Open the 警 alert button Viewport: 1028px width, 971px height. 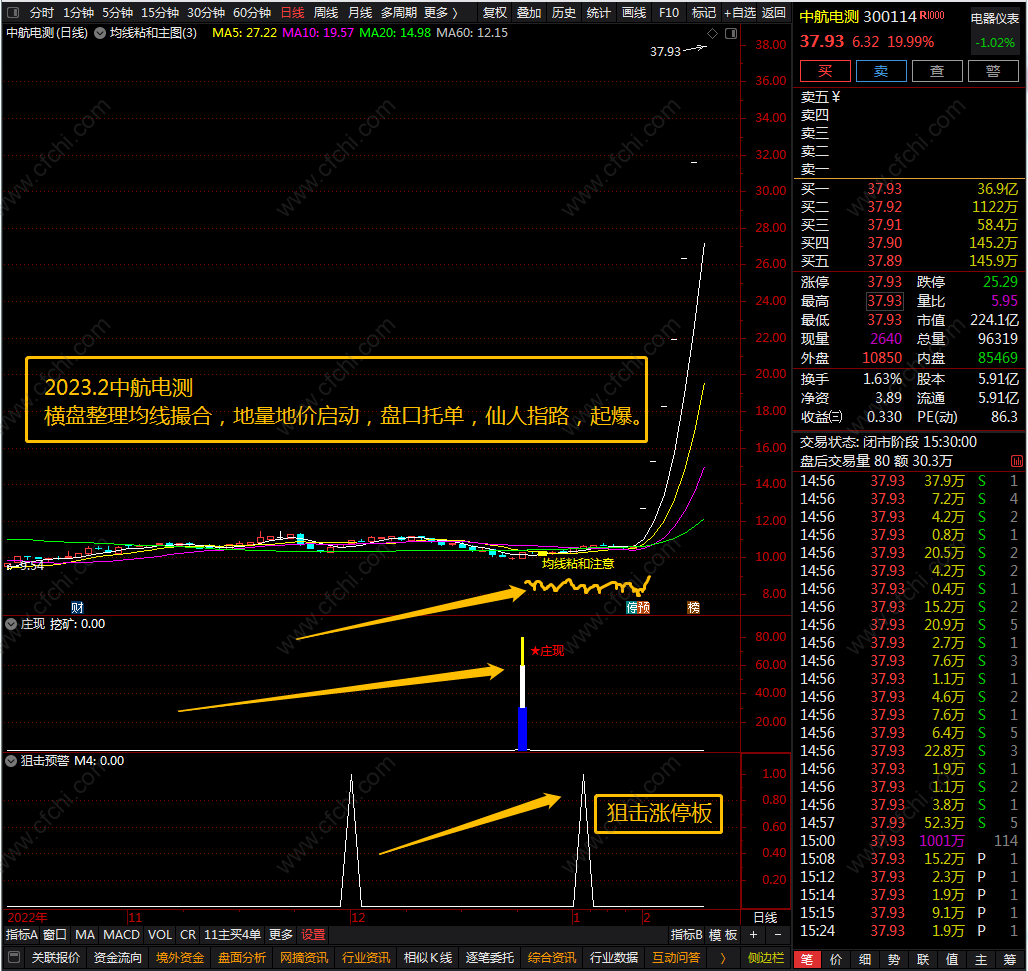coord(993,71)
